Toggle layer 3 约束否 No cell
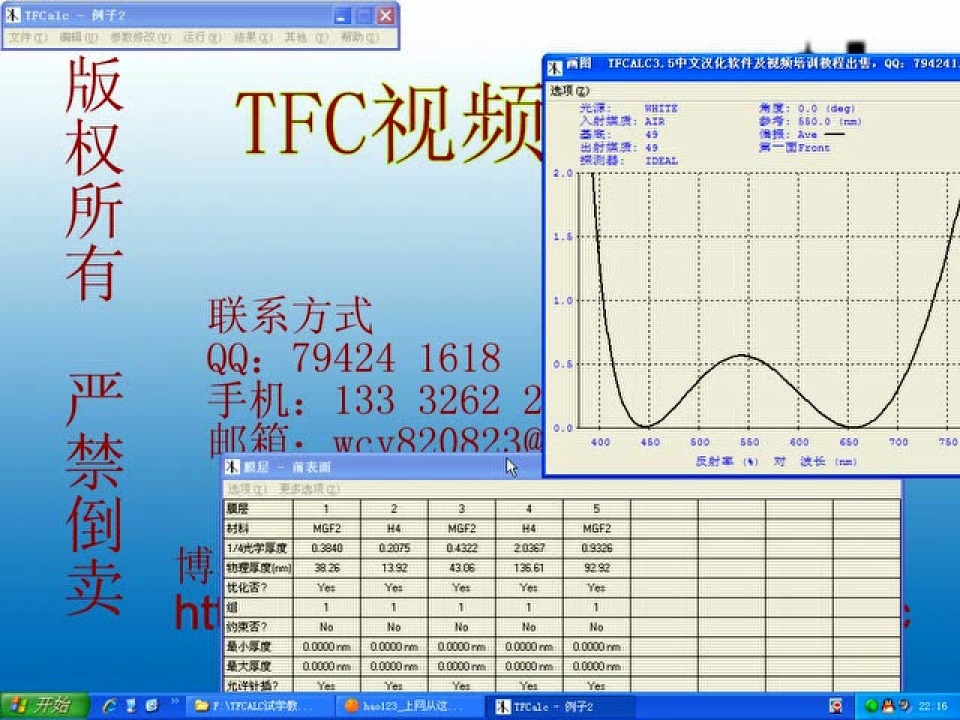This screenshot has height=720, width=960. click(x=462, y=627)
